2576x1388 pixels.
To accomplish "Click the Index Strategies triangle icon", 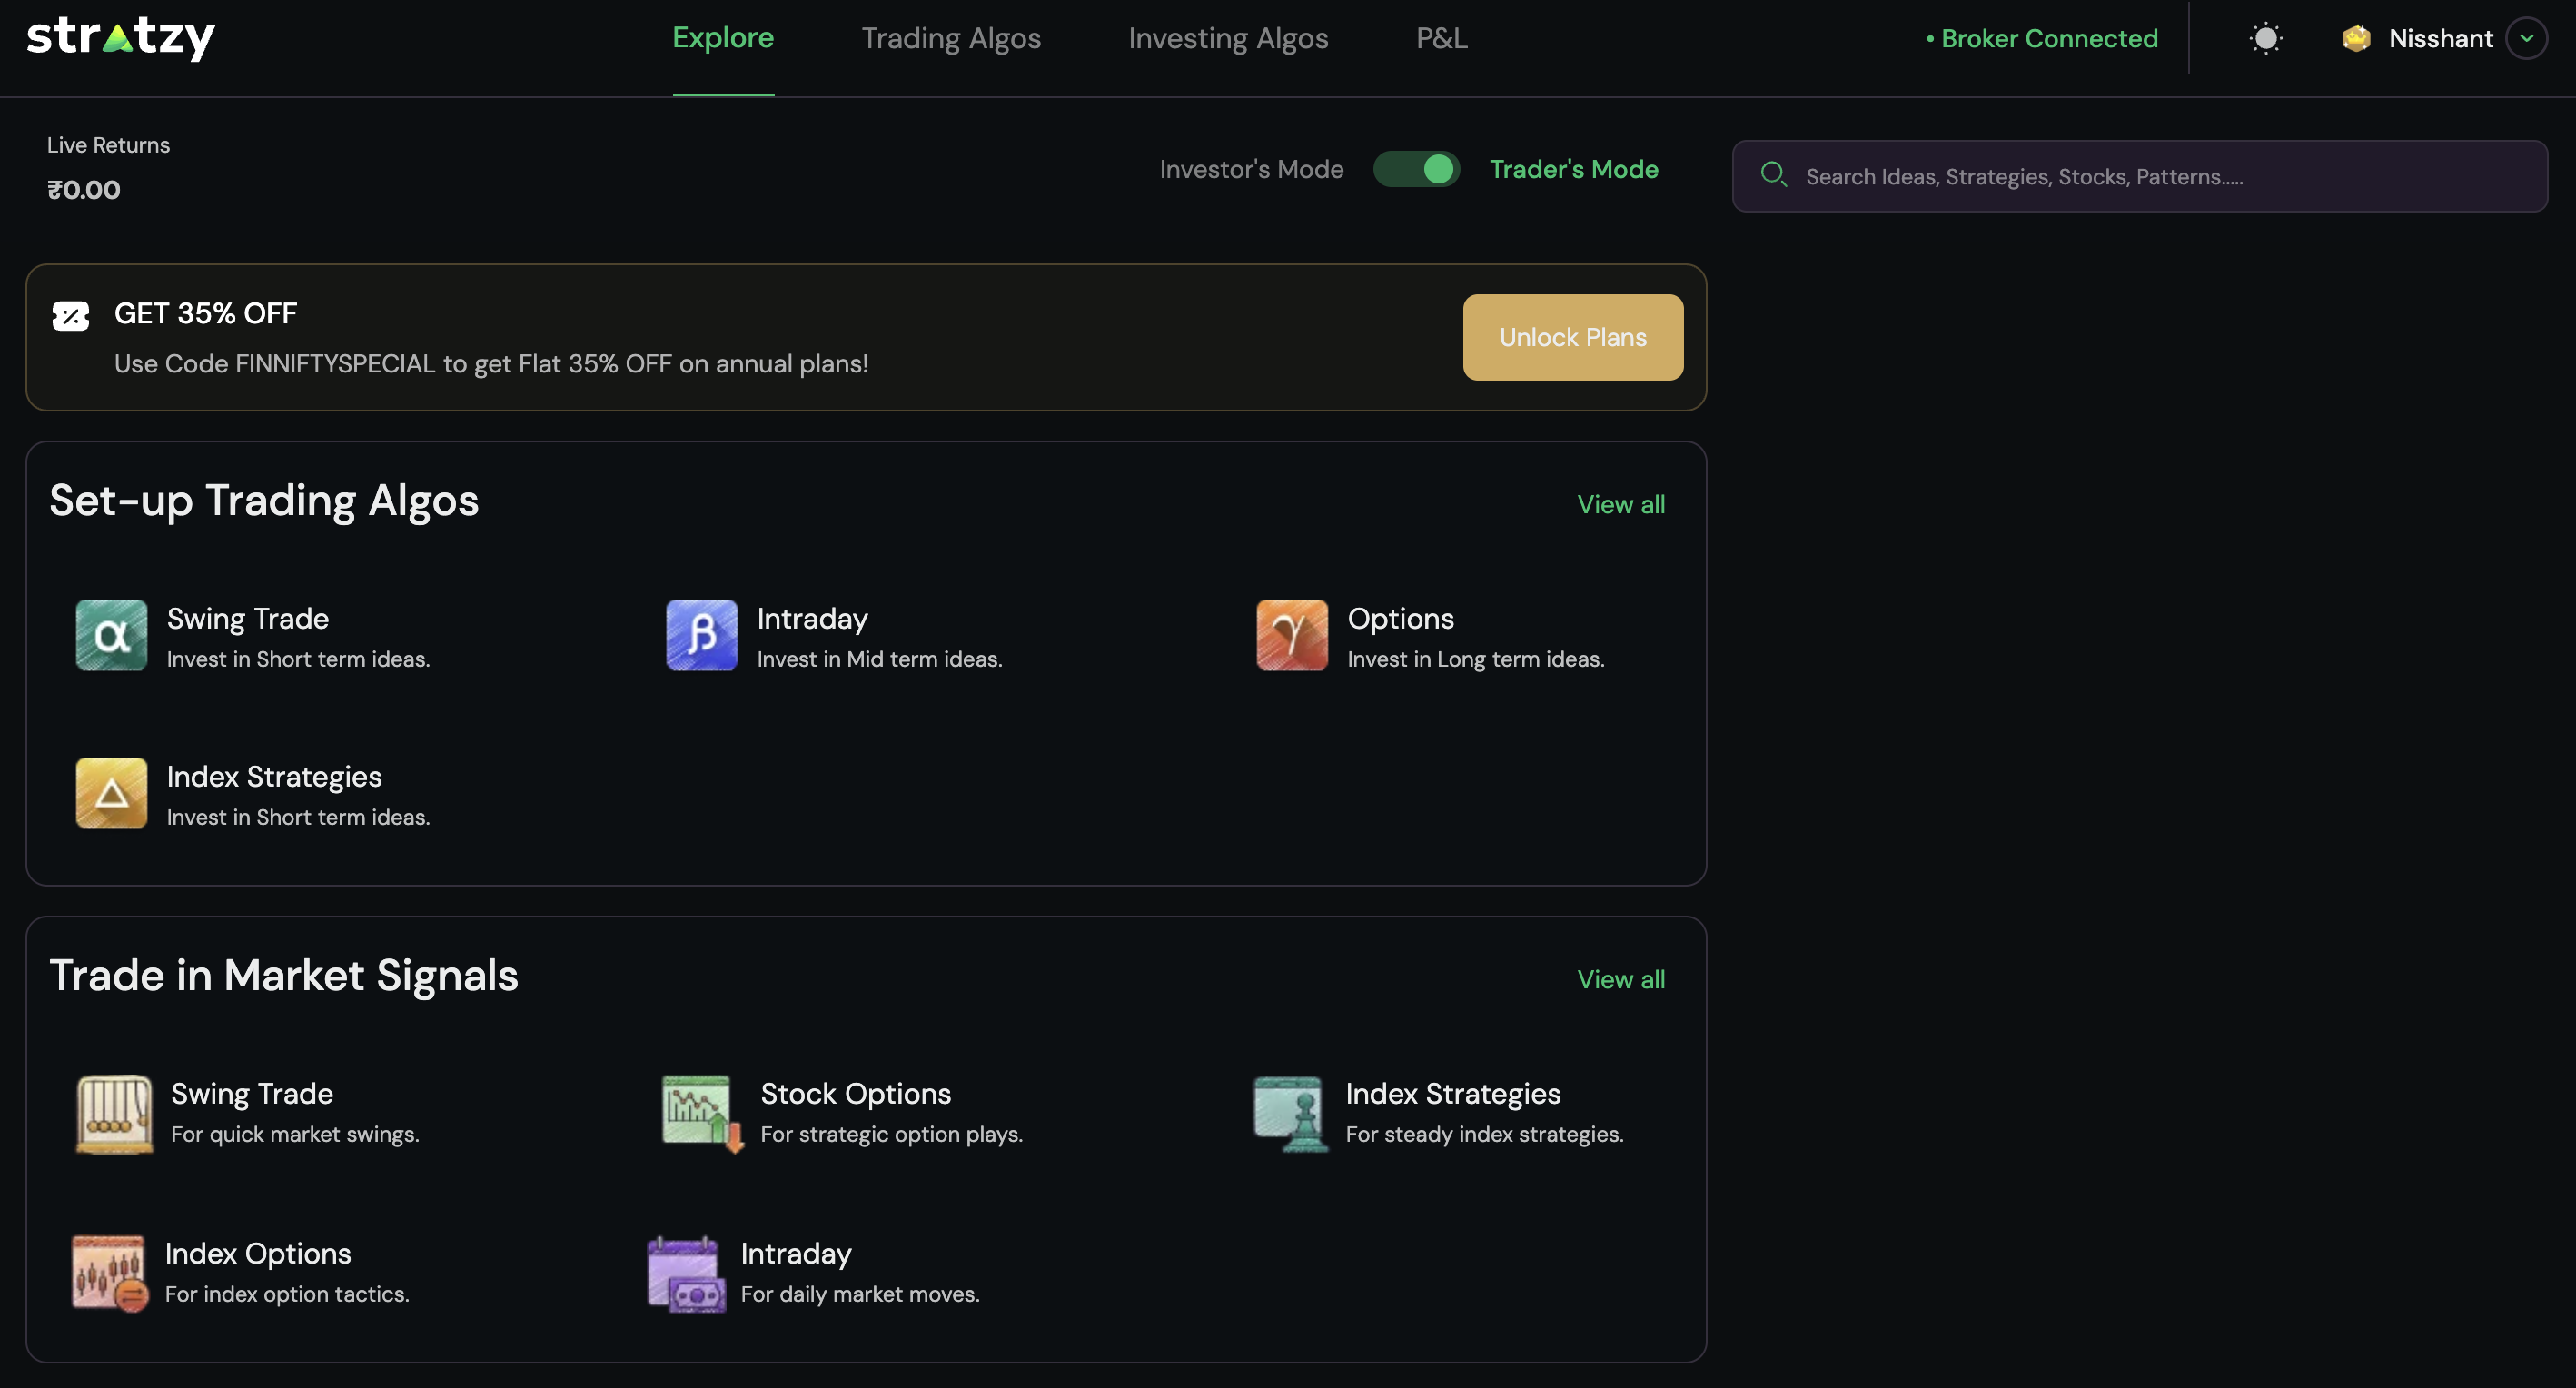I will (110, 793).
